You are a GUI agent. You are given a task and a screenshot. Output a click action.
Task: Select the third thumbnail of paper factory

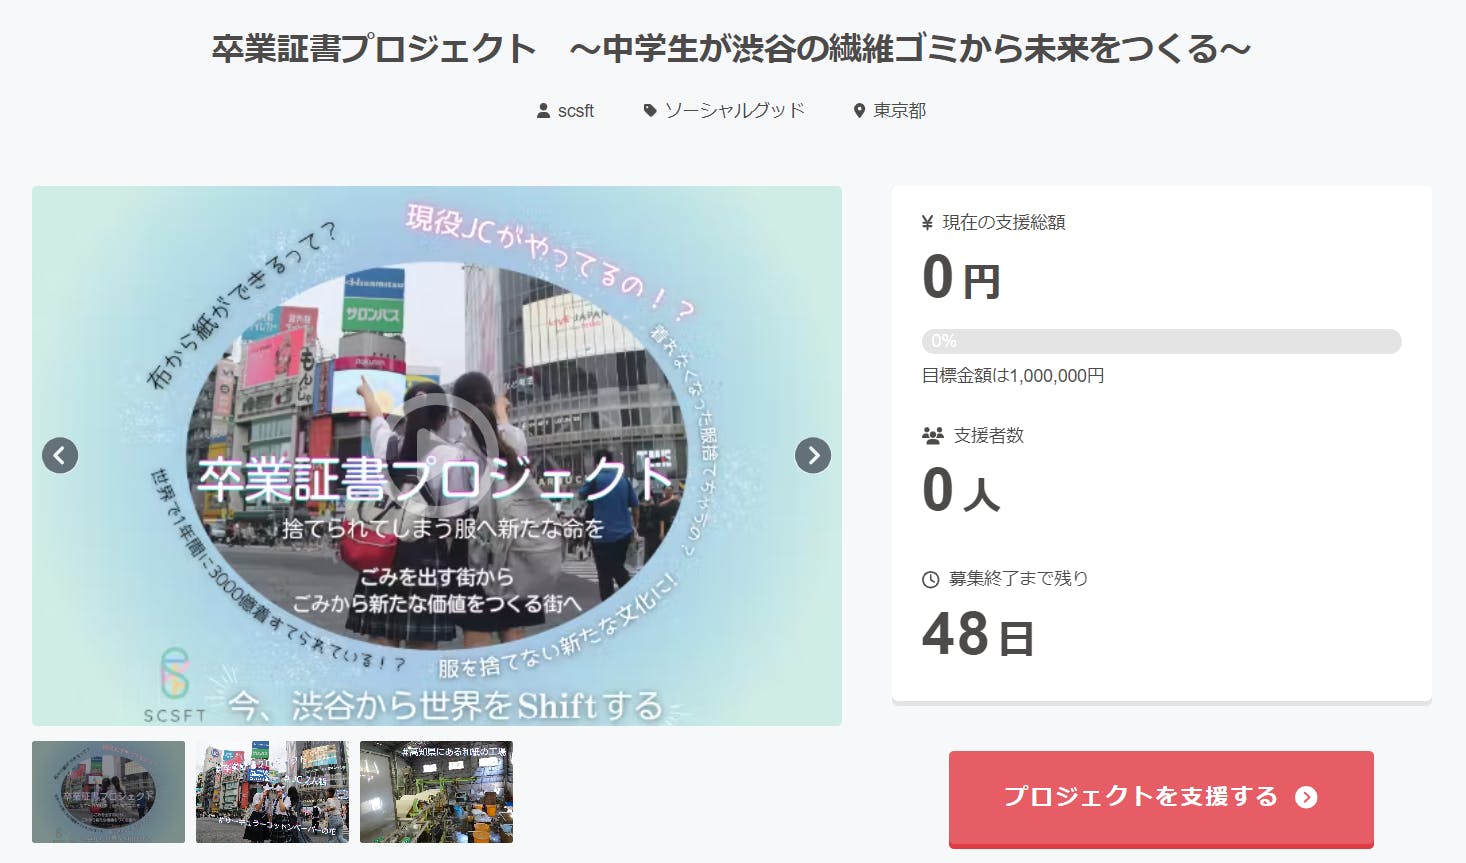click(x=436, y=792)
